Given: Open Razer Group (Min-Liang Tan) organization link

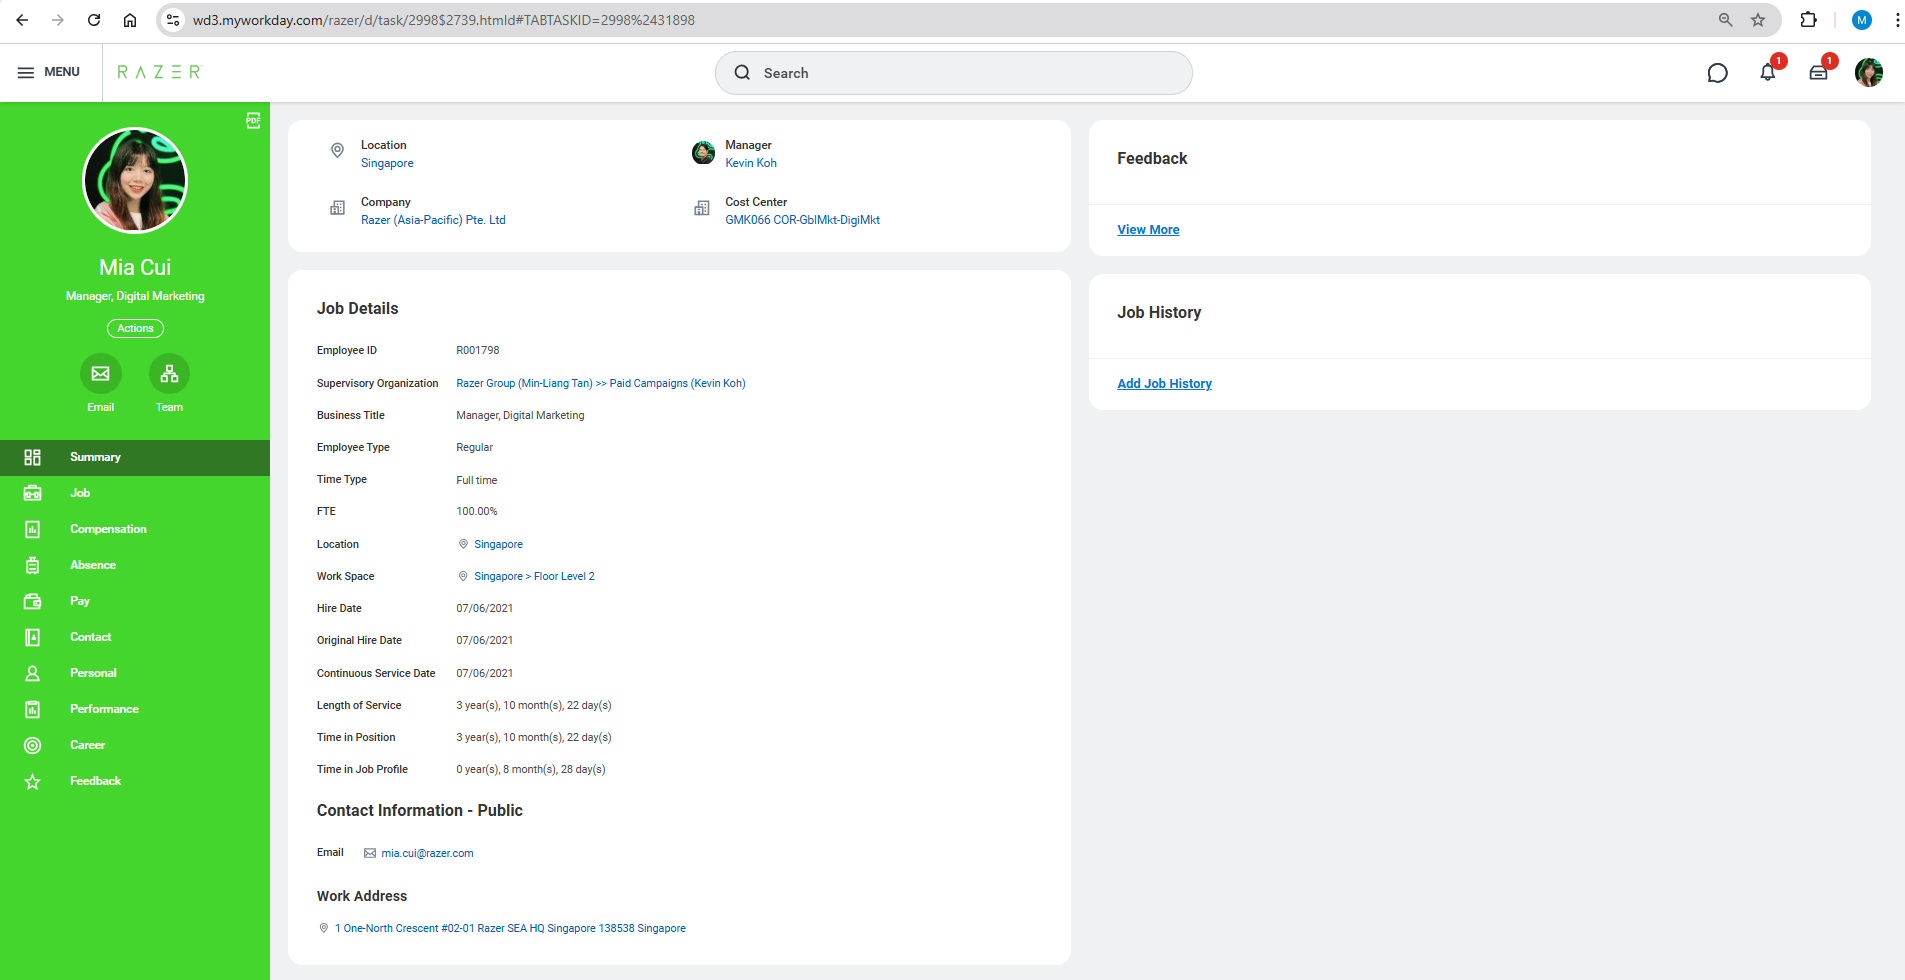Looking at the screenshot, I should (x=524, y=383).
